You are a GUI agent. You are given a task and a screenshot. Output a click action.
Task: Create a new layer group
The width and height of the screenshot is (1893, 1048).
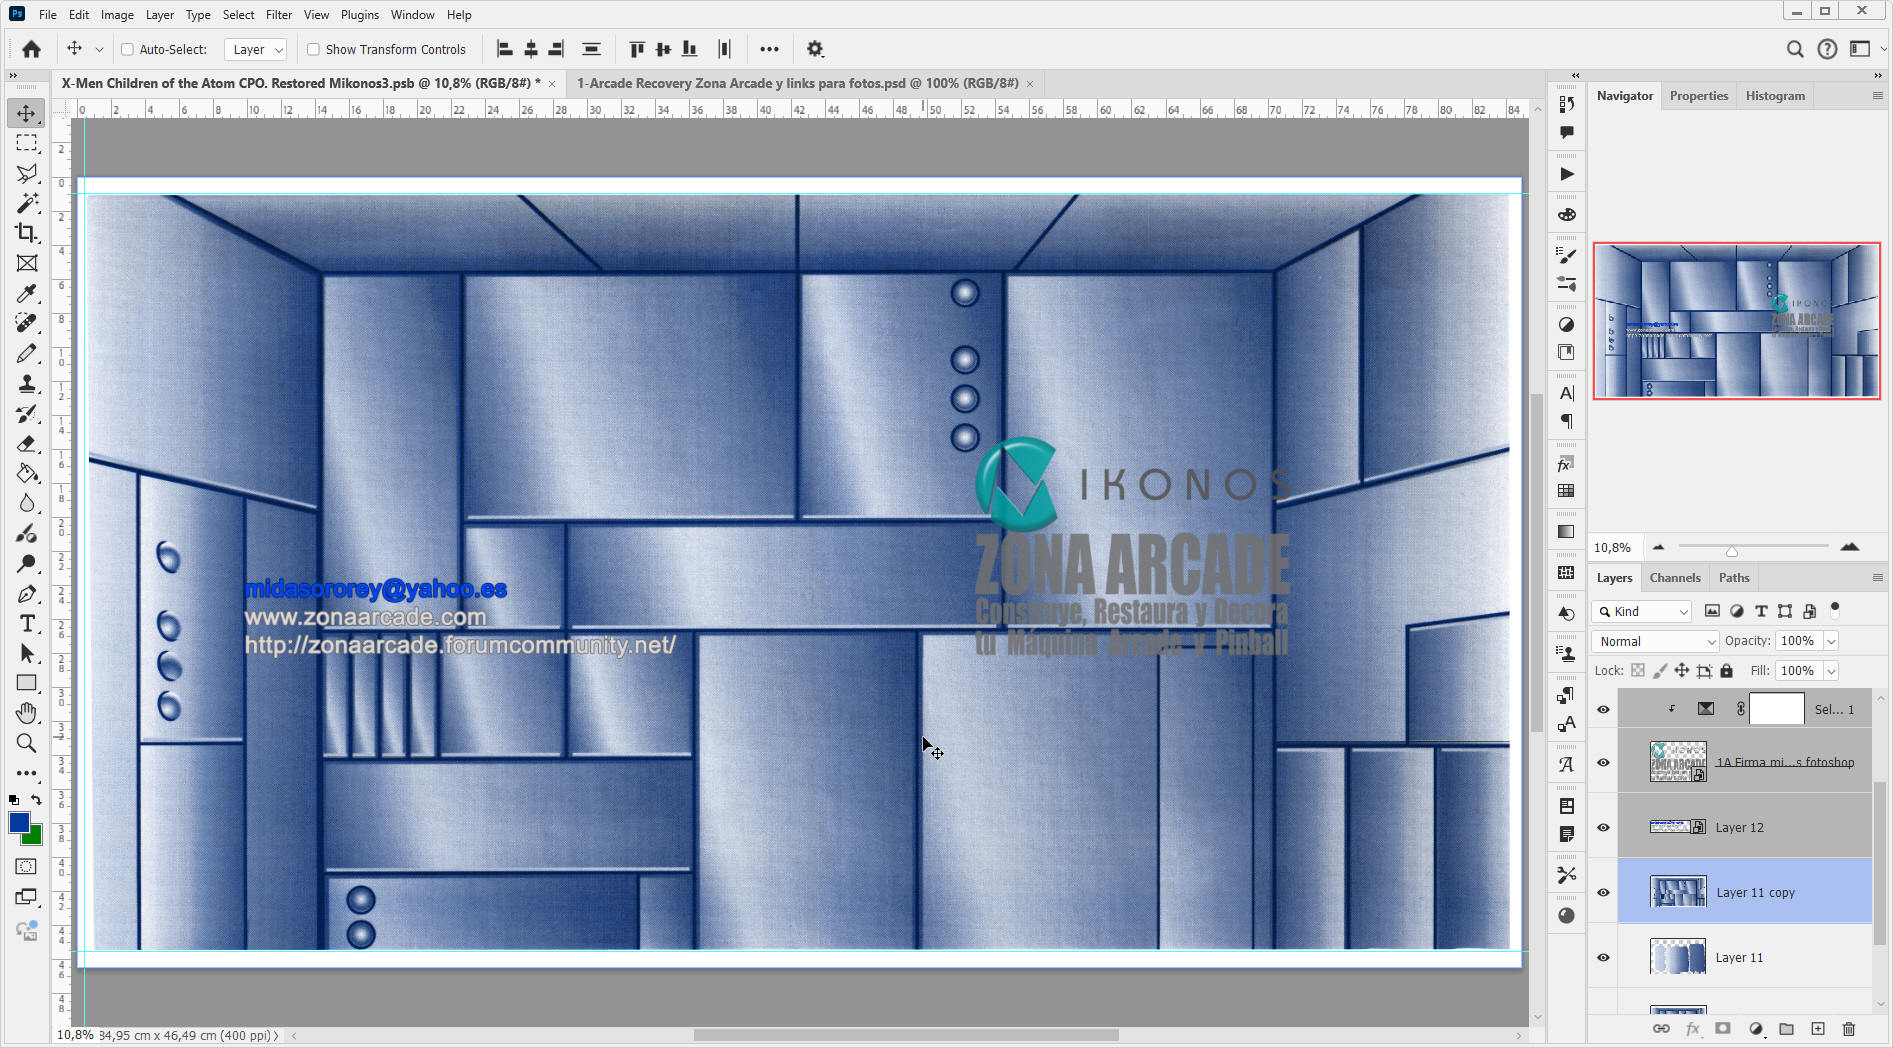1787,1029
